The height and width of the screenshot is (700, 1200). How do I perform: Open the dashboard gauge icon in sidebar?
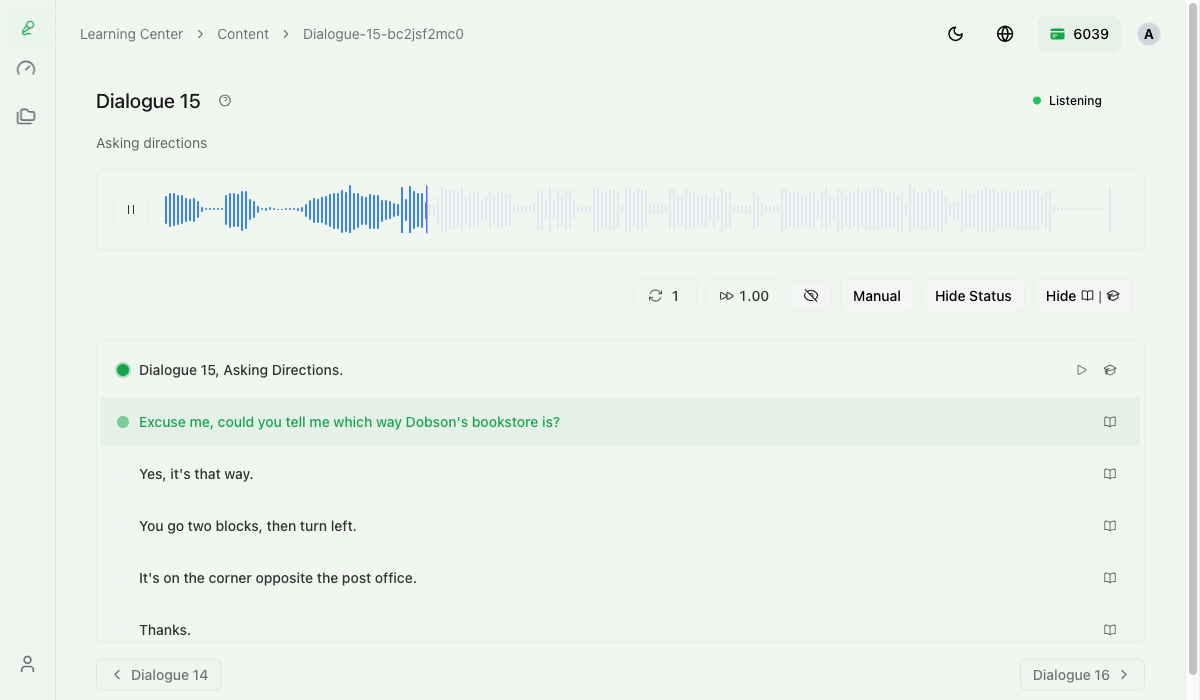click(x=27, y=69)
